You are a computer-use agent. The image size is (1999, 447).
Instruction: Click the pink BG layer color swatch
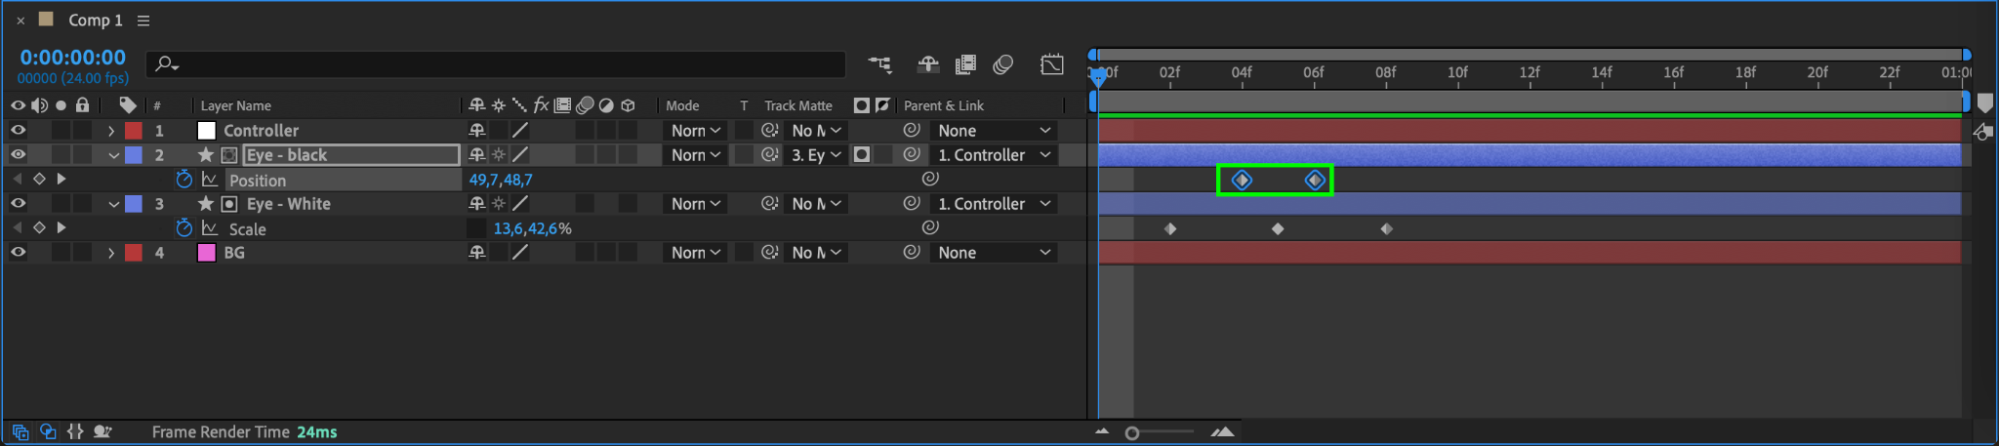[x=207, y=253]
